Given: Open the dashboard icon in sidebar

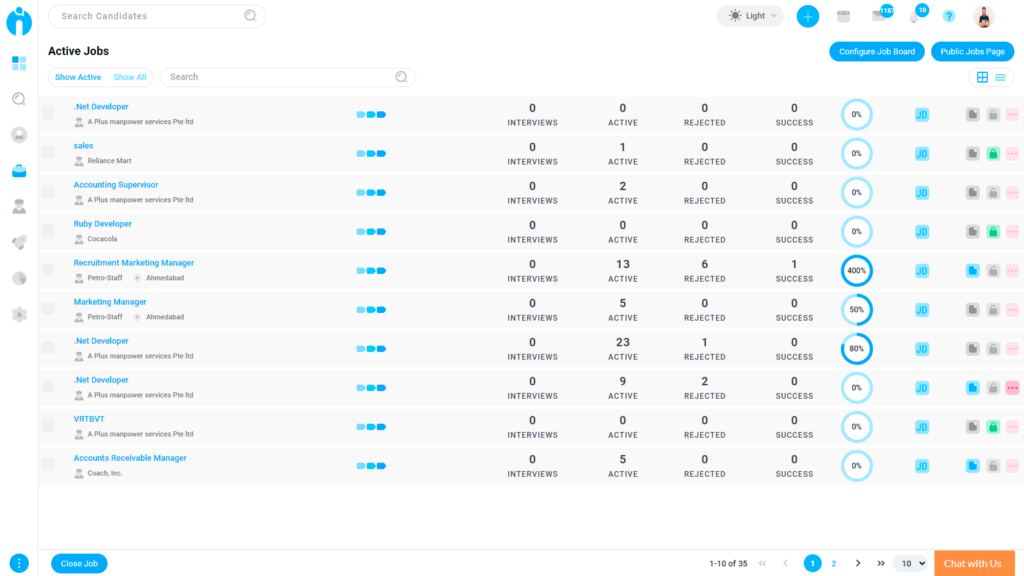Looking at the screenshot, I should (x=19, y=63).
